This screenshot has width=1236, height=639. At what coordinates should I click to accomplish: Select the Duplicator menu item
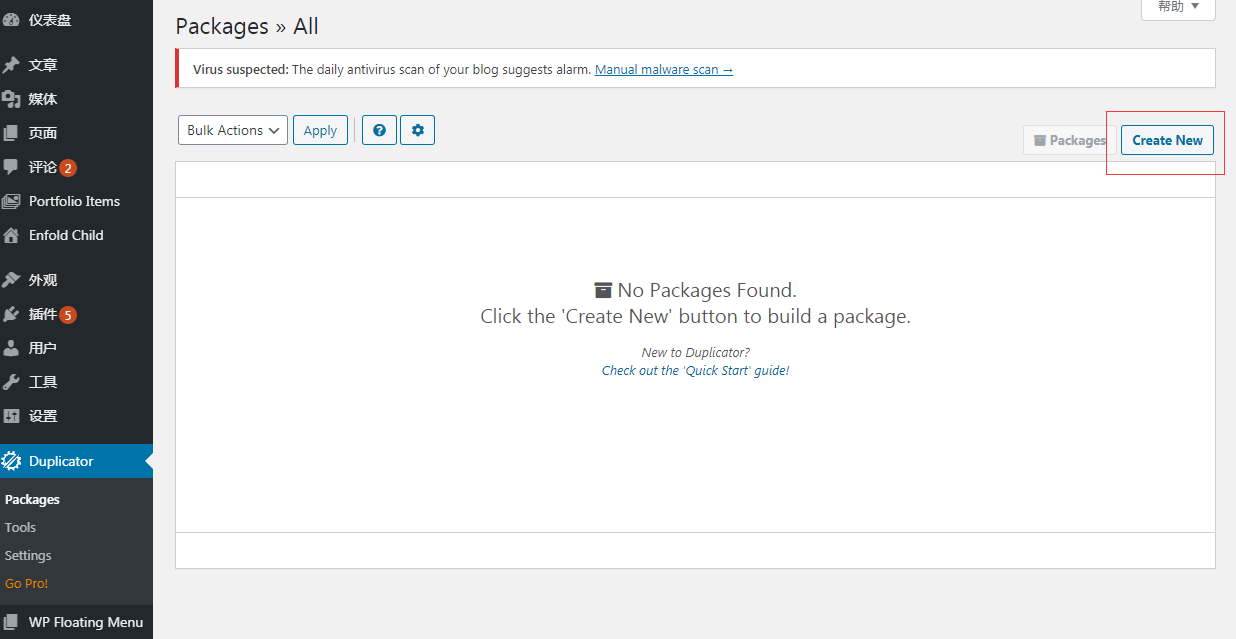click(76, 461)
